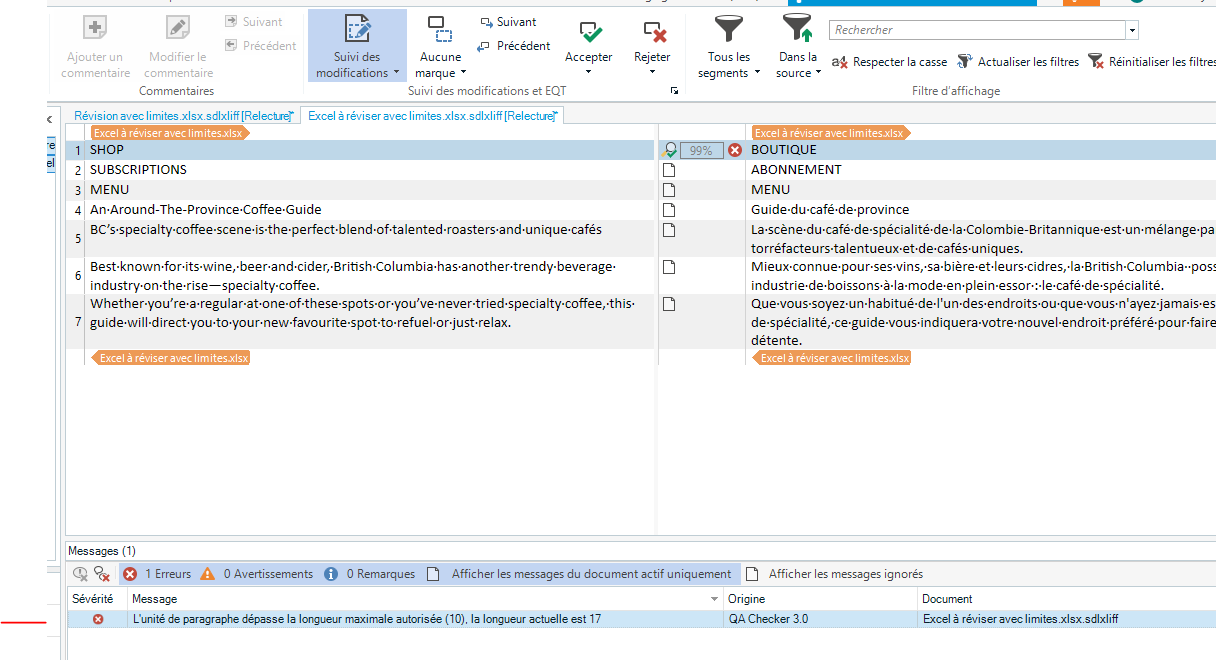The height and width of the screenshot is (660, 1216).
Task: Click status icon for Mieux connue row
Action: [x=670, y=267]
